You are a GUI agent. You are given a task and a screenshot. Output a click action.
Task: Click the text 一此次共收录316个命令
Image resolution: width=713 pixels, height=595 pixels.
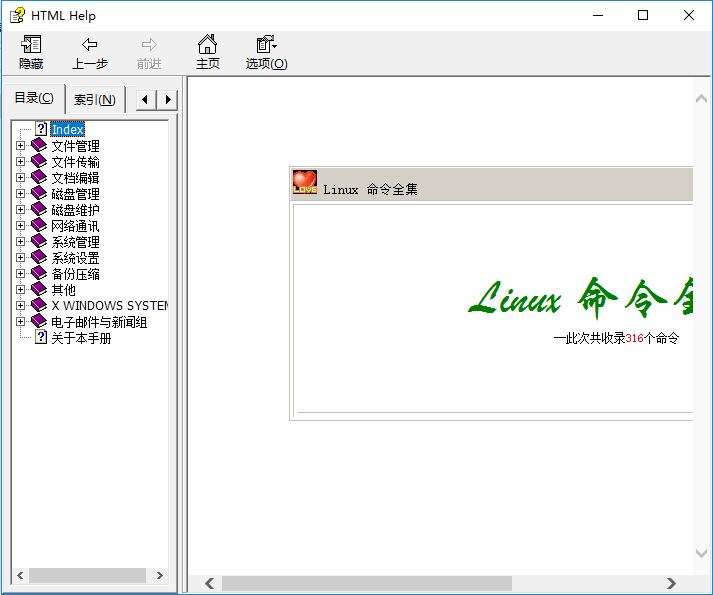coord(616,338)
